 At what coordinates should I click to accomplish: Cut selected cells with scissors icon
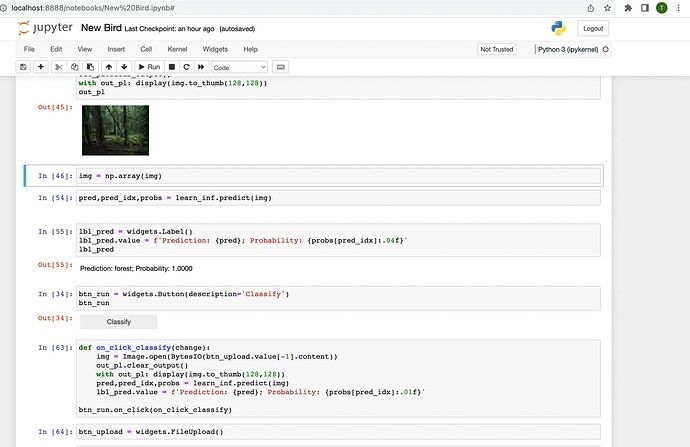(x=59, y=67)
